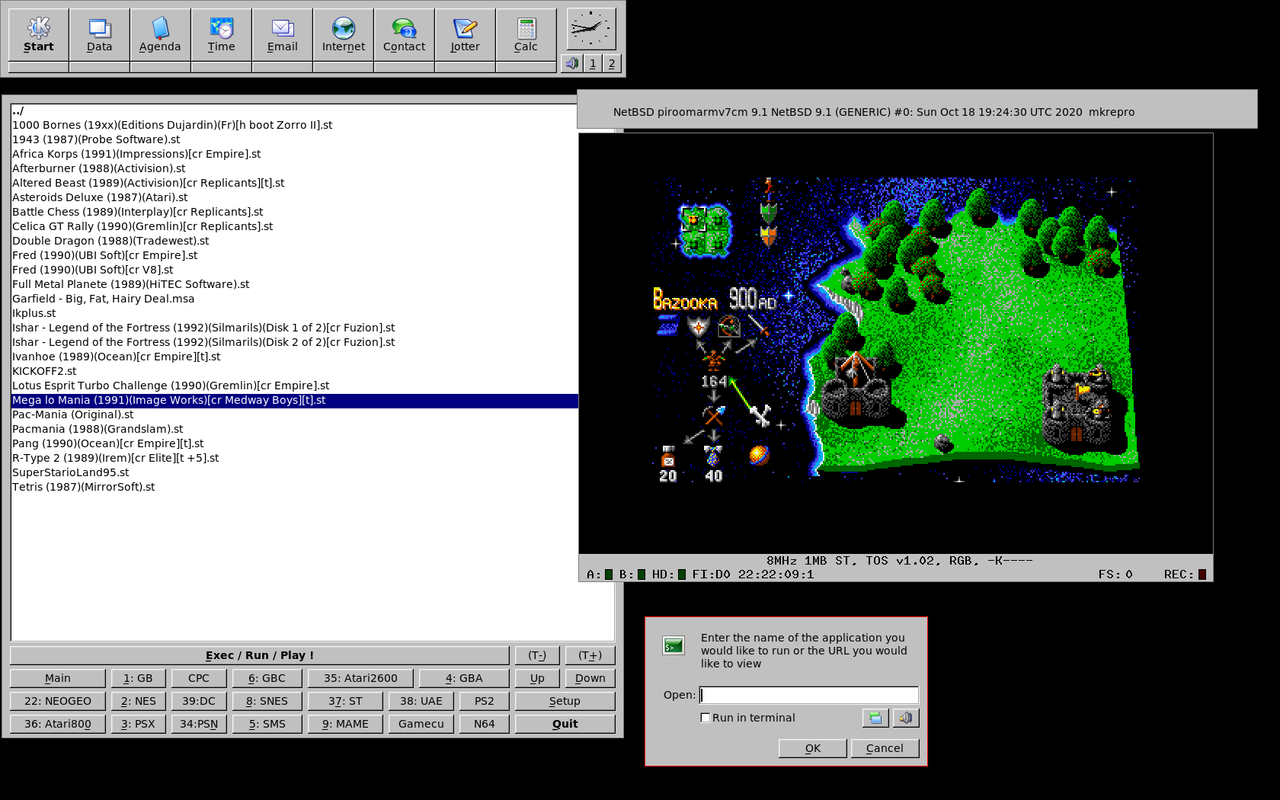The image size is (1280, 800).
Task: Click the analog clock widget
Action: [592, 29]
